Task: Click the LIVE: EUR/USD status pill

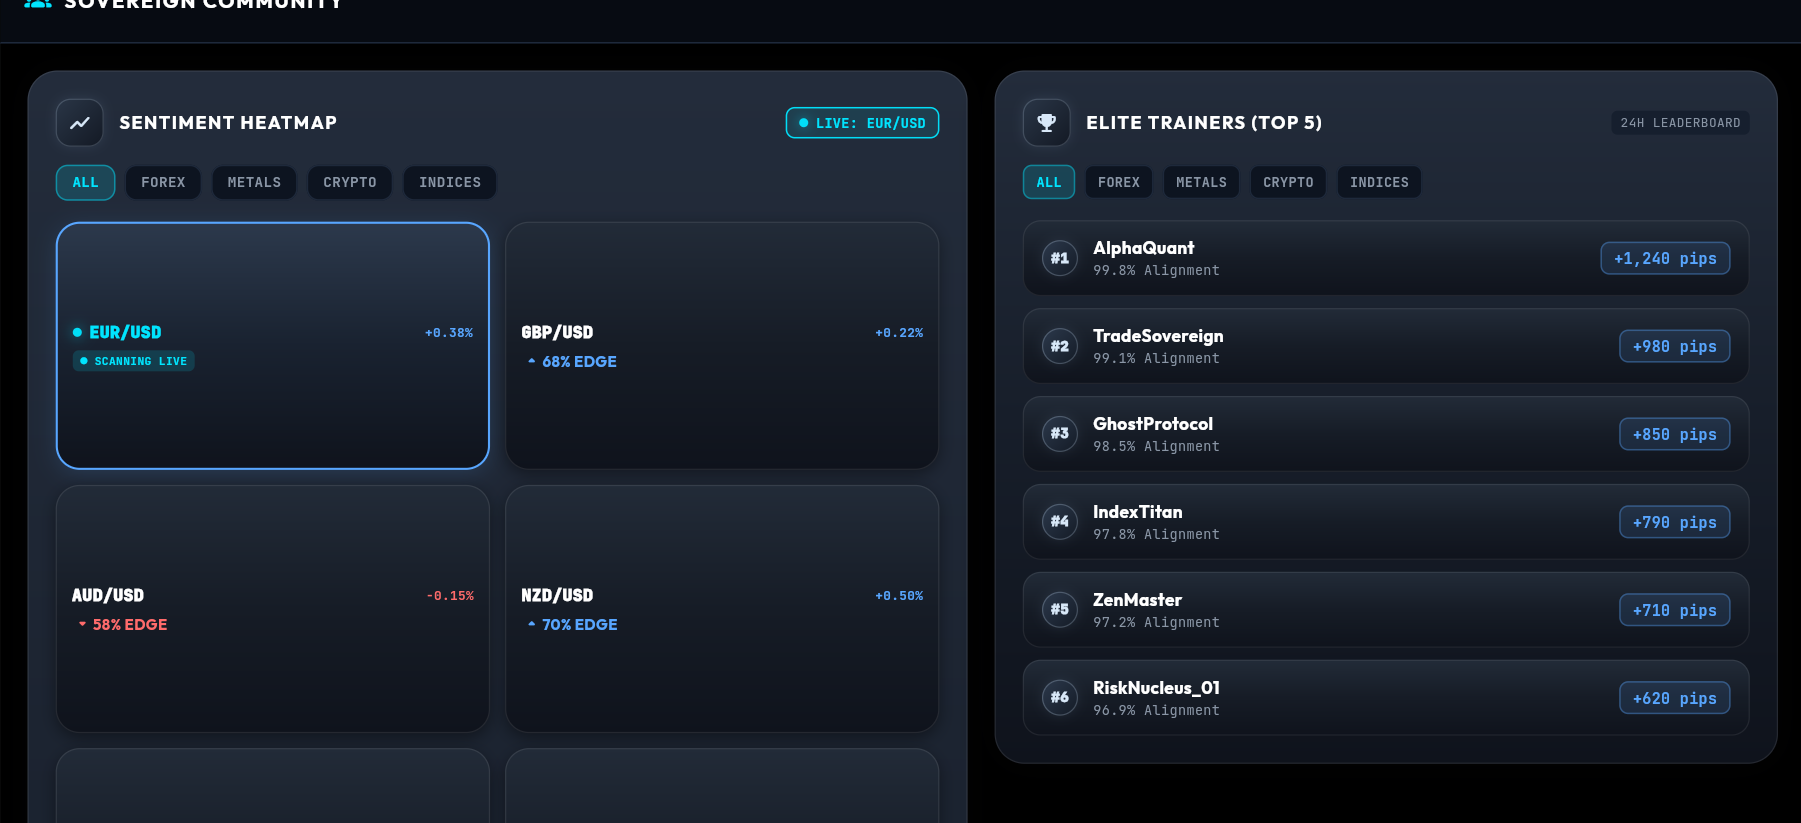Action: pyautogui.click(x=862, y=123)
